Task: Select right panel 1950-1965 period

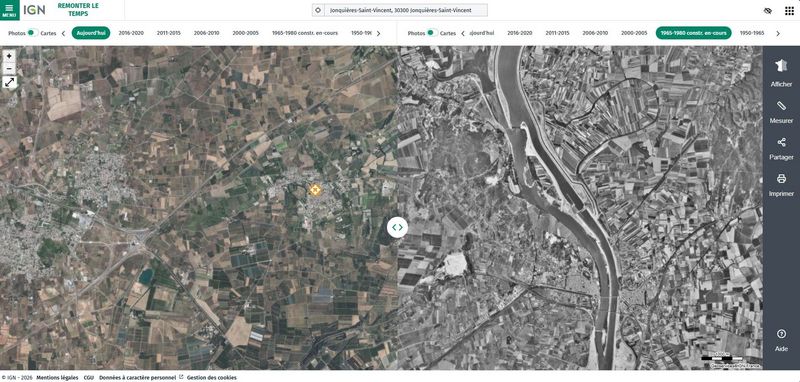Action: [x=752, y=33]
